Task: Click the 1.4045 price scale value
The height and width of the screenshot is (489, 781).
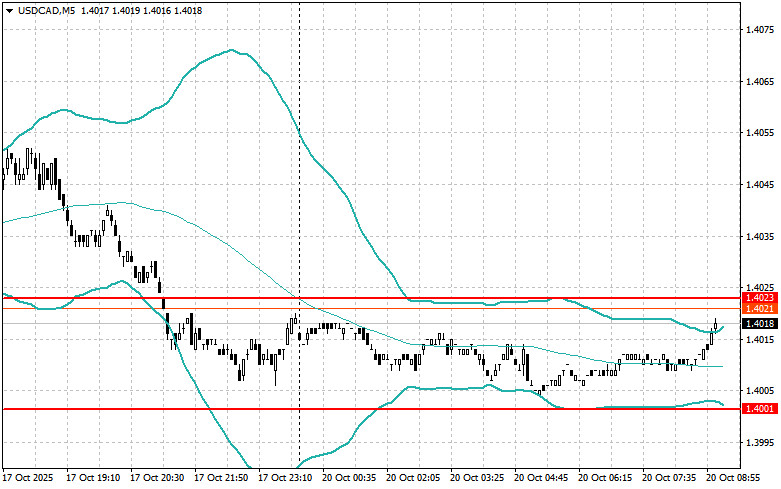Action: [x=760, y=185]
